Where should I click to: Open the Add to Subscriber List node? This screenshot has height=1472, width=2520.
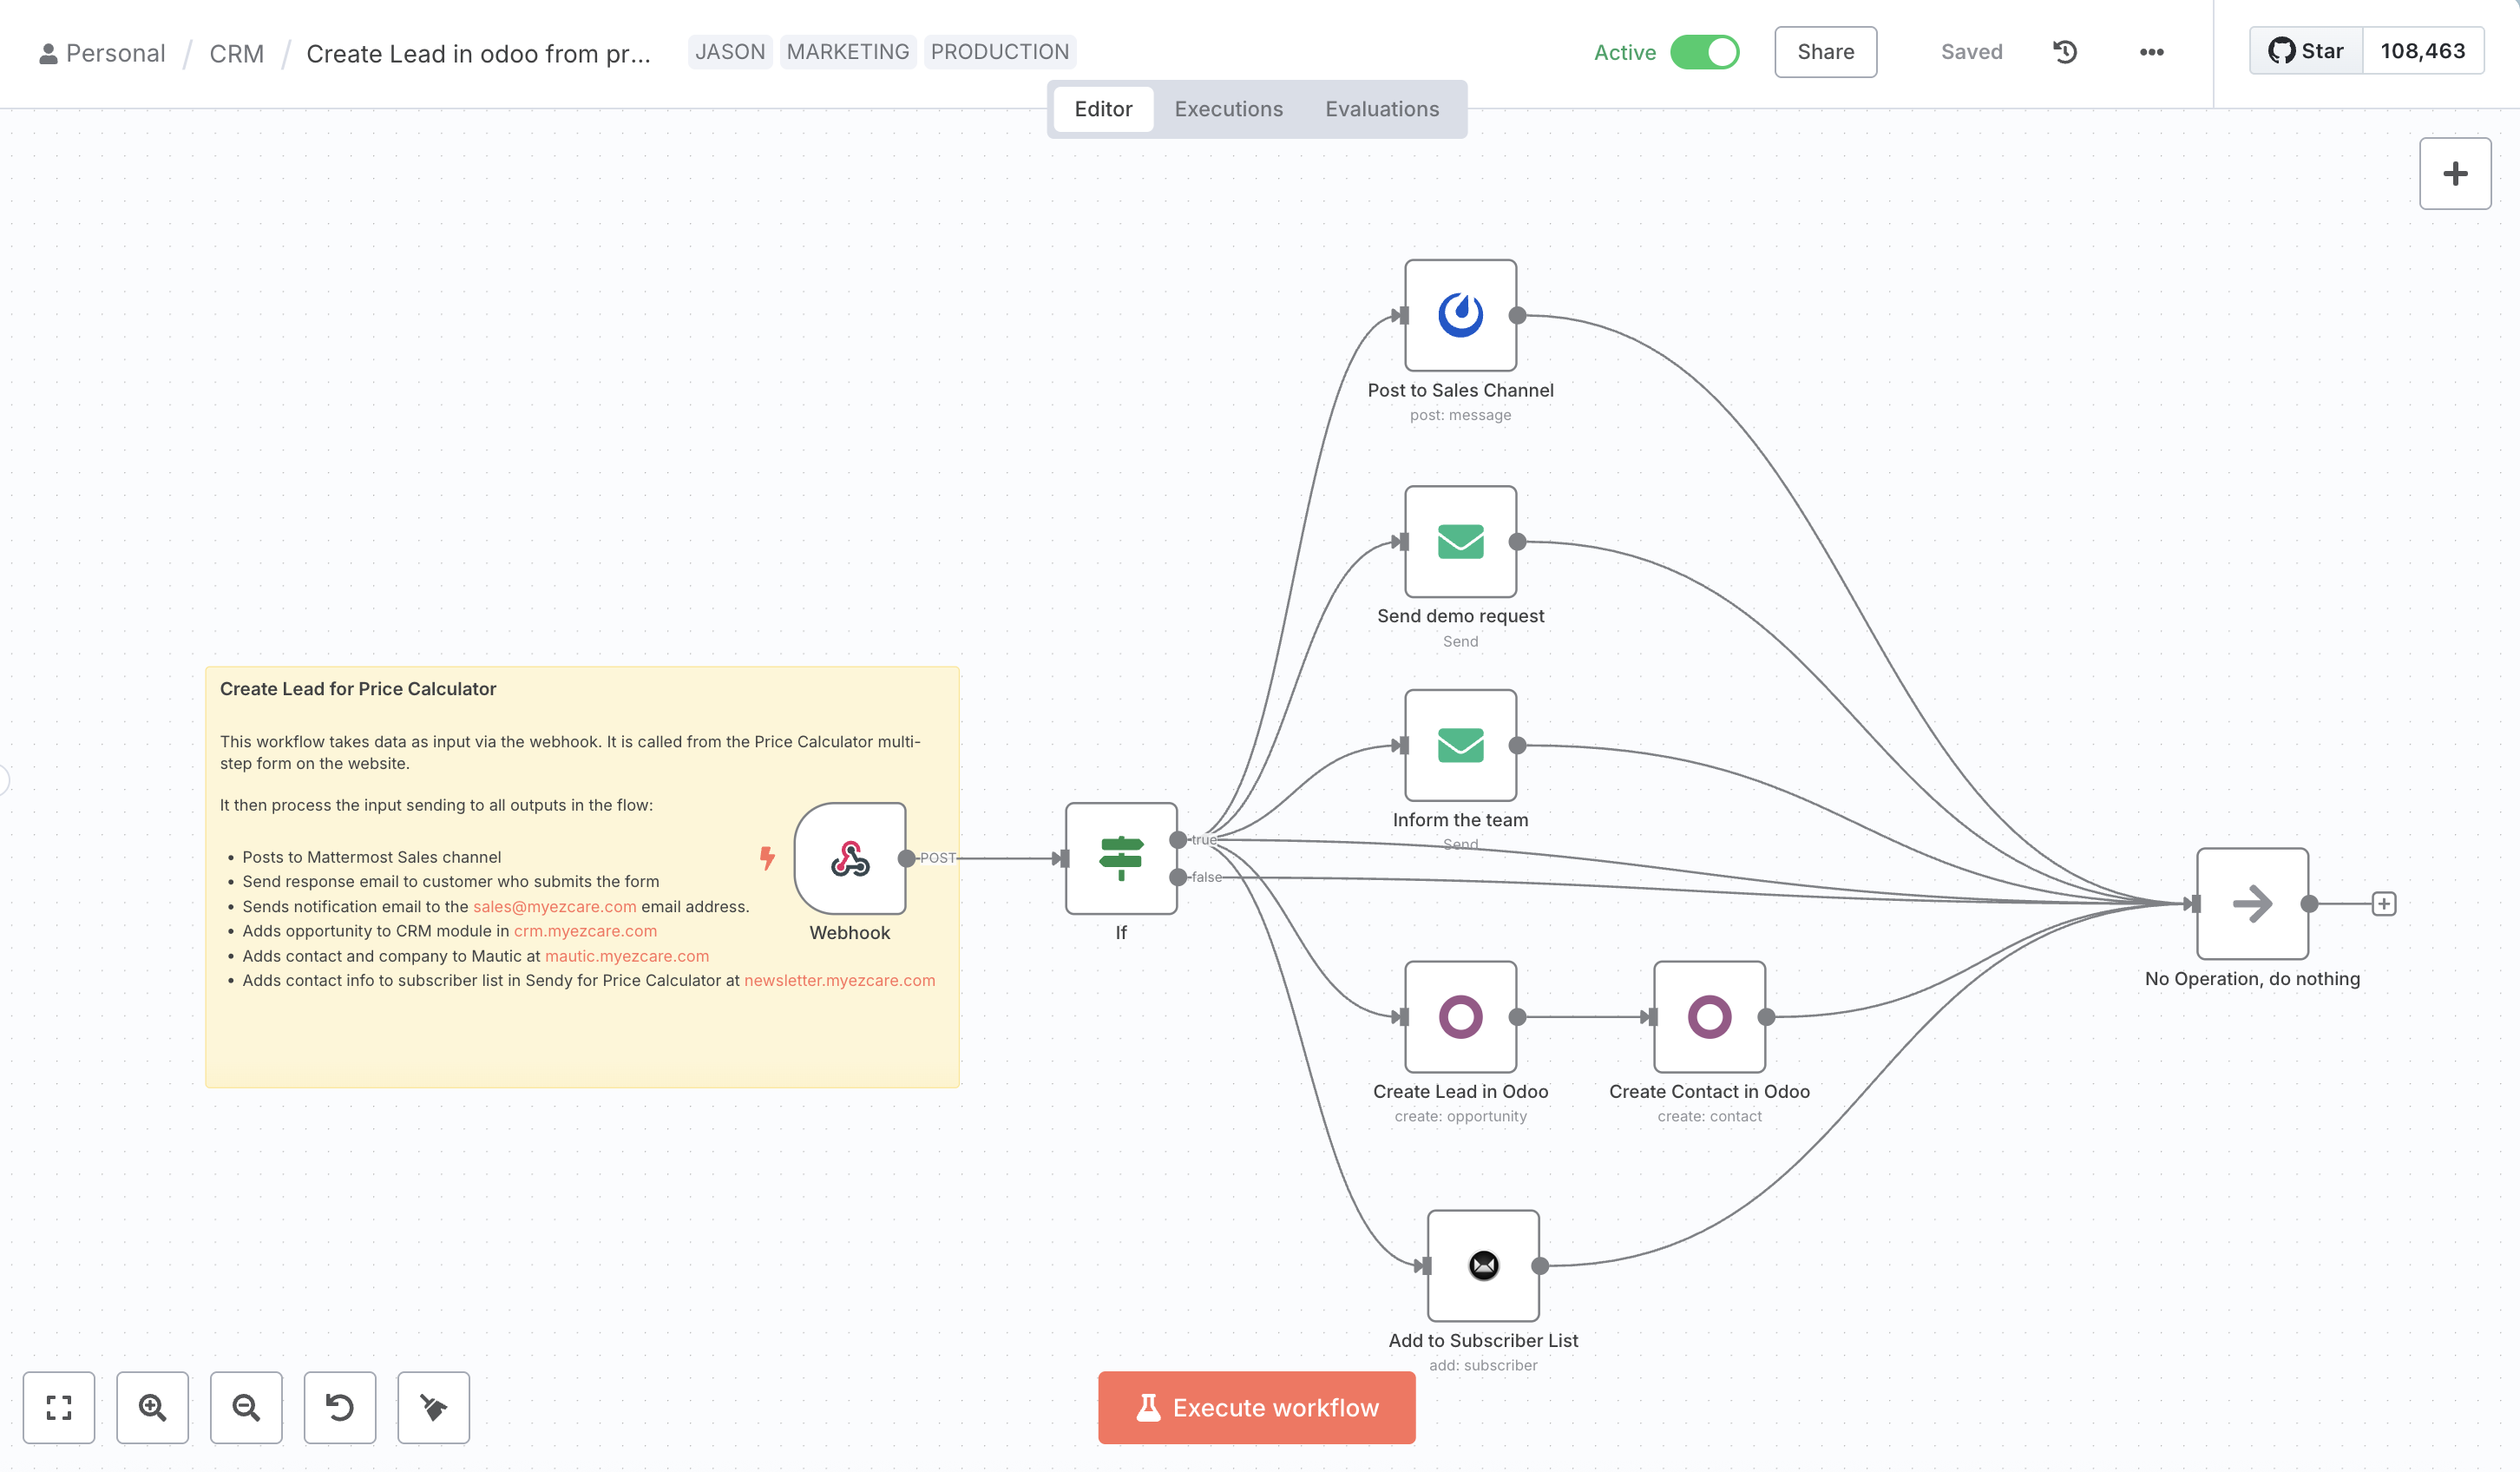coord(1483,1265)
